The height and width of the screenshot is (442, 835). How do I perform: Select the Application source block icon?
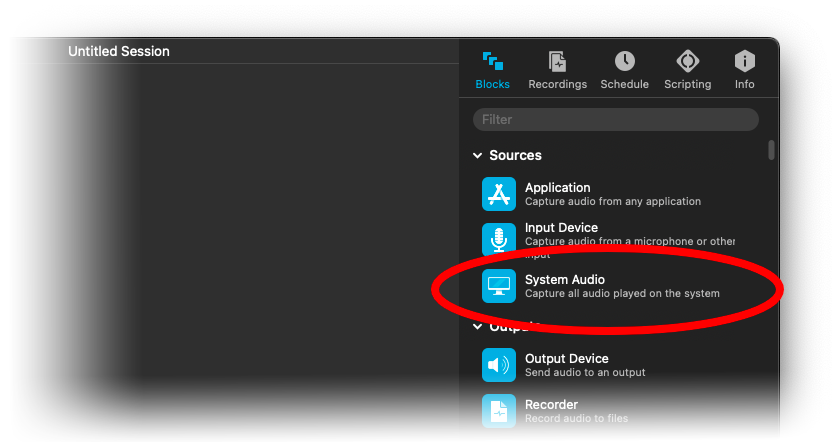[x=498, y=194]
